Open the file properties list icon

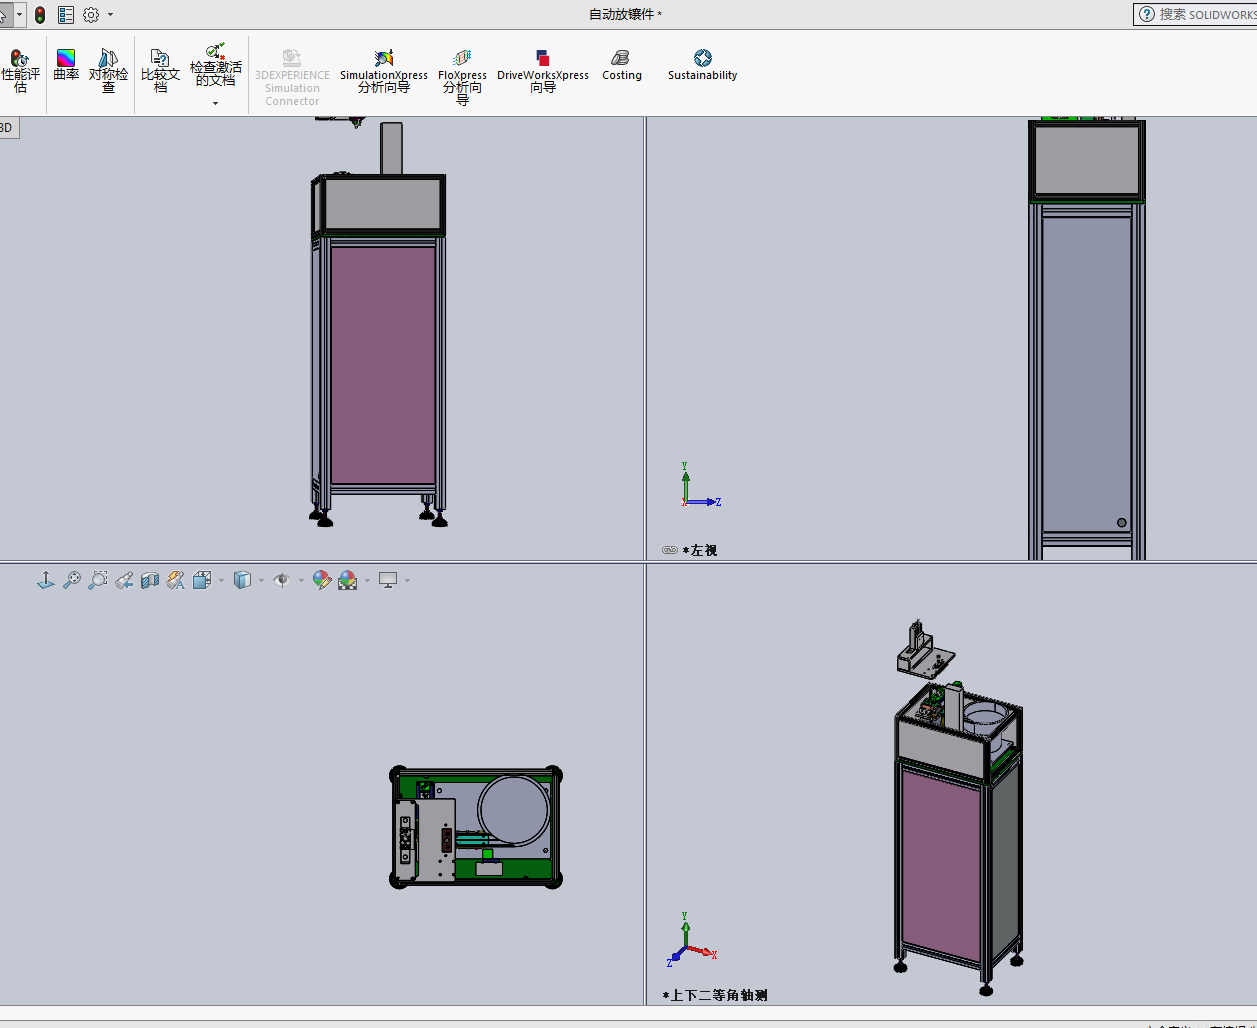pyautogui.click(x=66, y=15)
